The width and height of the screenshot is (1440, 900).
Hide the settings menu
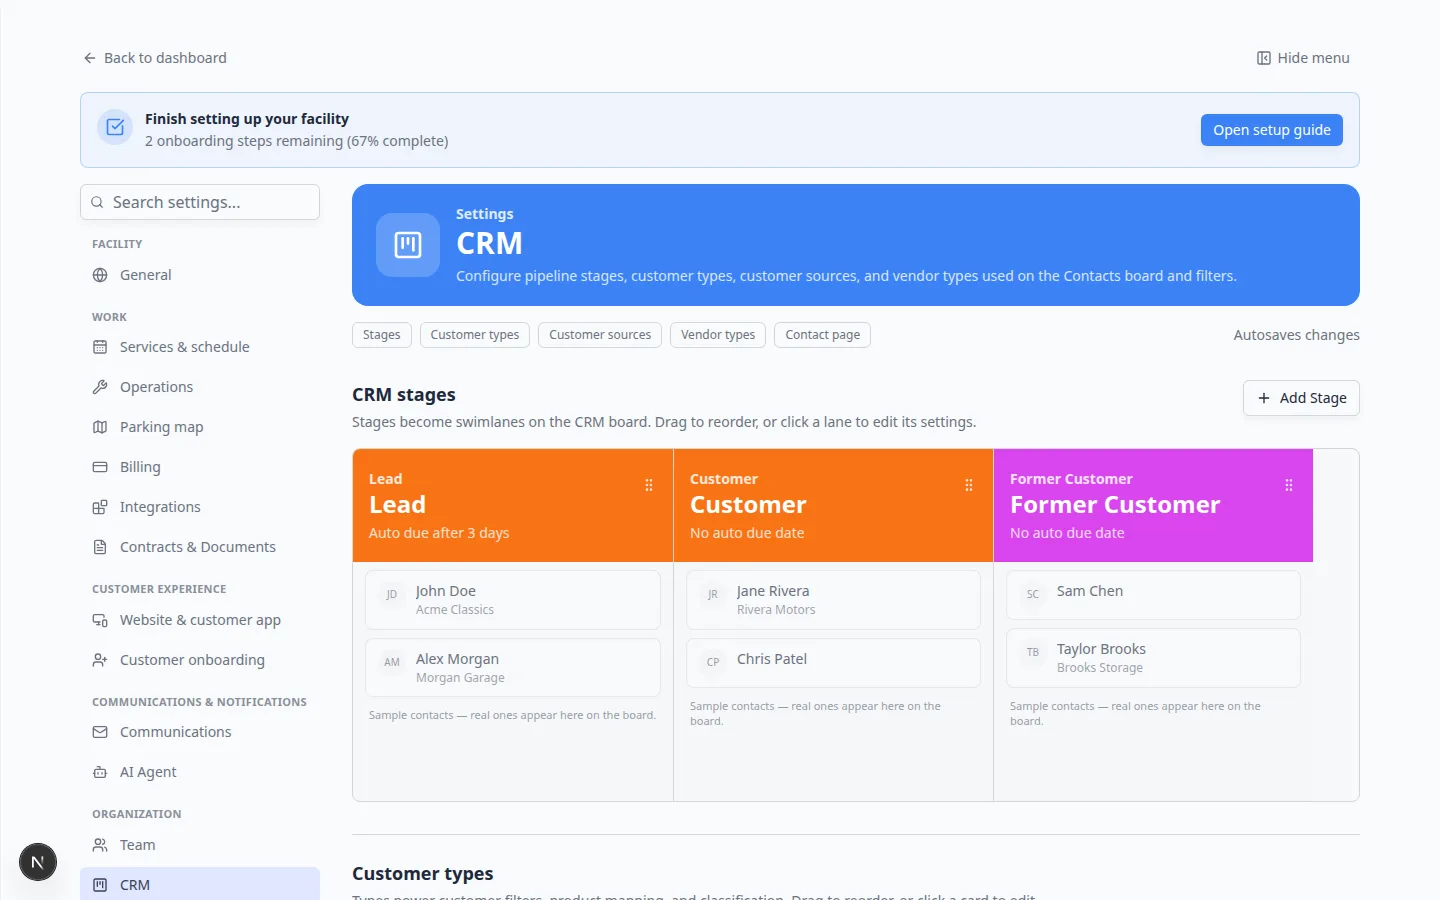coord(1303,58)
